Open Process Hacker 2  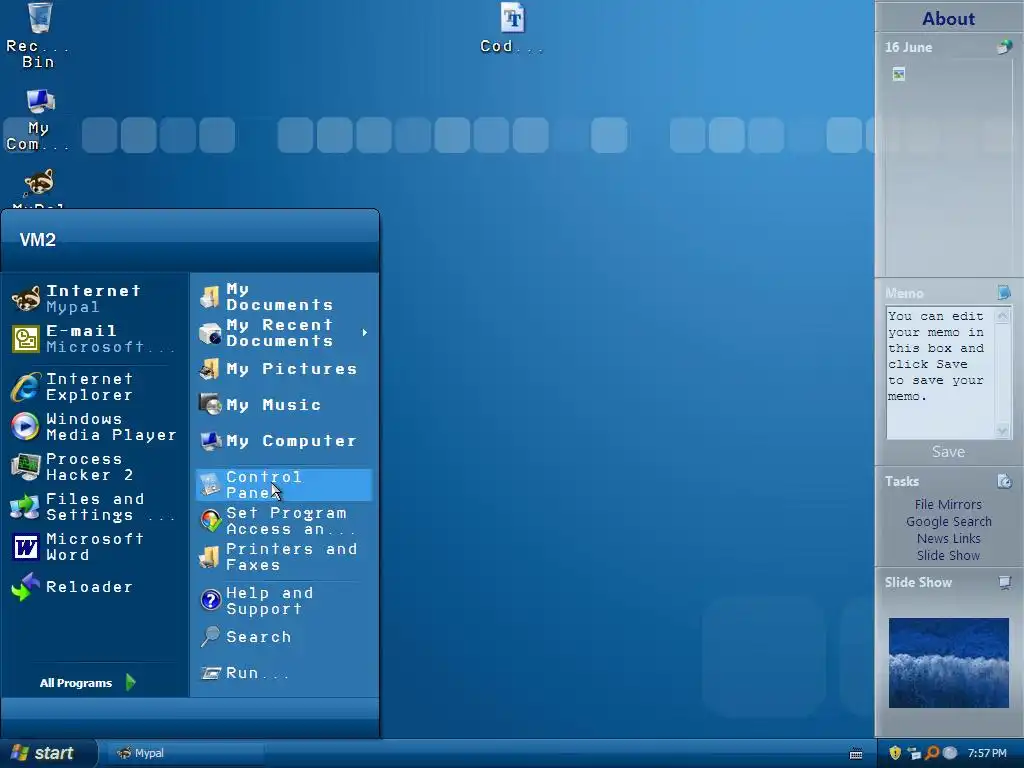(95, 467)
